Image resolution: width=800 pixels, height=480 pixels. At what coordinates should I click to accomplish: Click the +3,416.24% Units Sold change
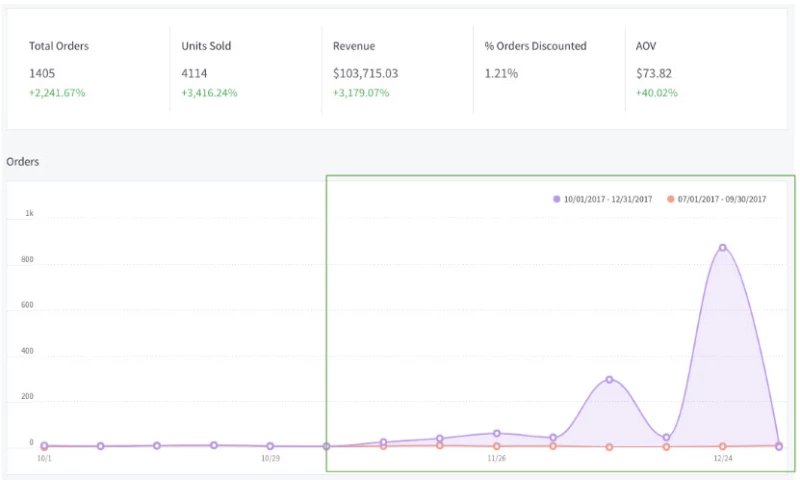tap(211, 93)
